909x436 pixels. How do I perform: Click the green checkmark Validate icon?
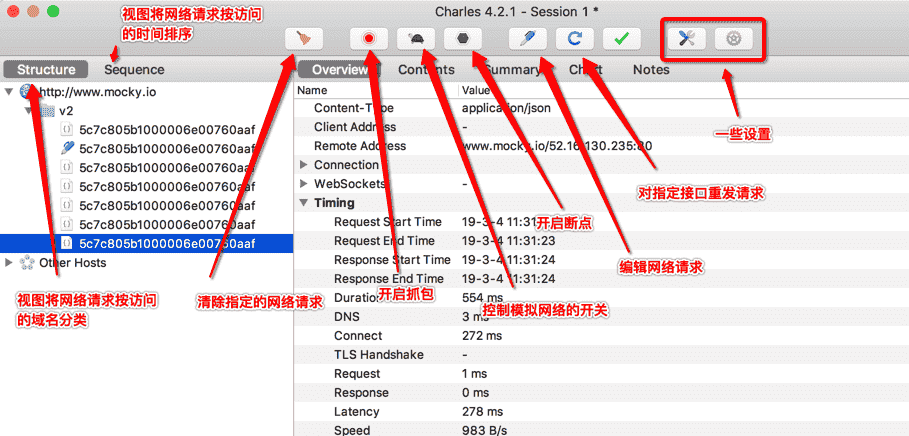(621, 39)
